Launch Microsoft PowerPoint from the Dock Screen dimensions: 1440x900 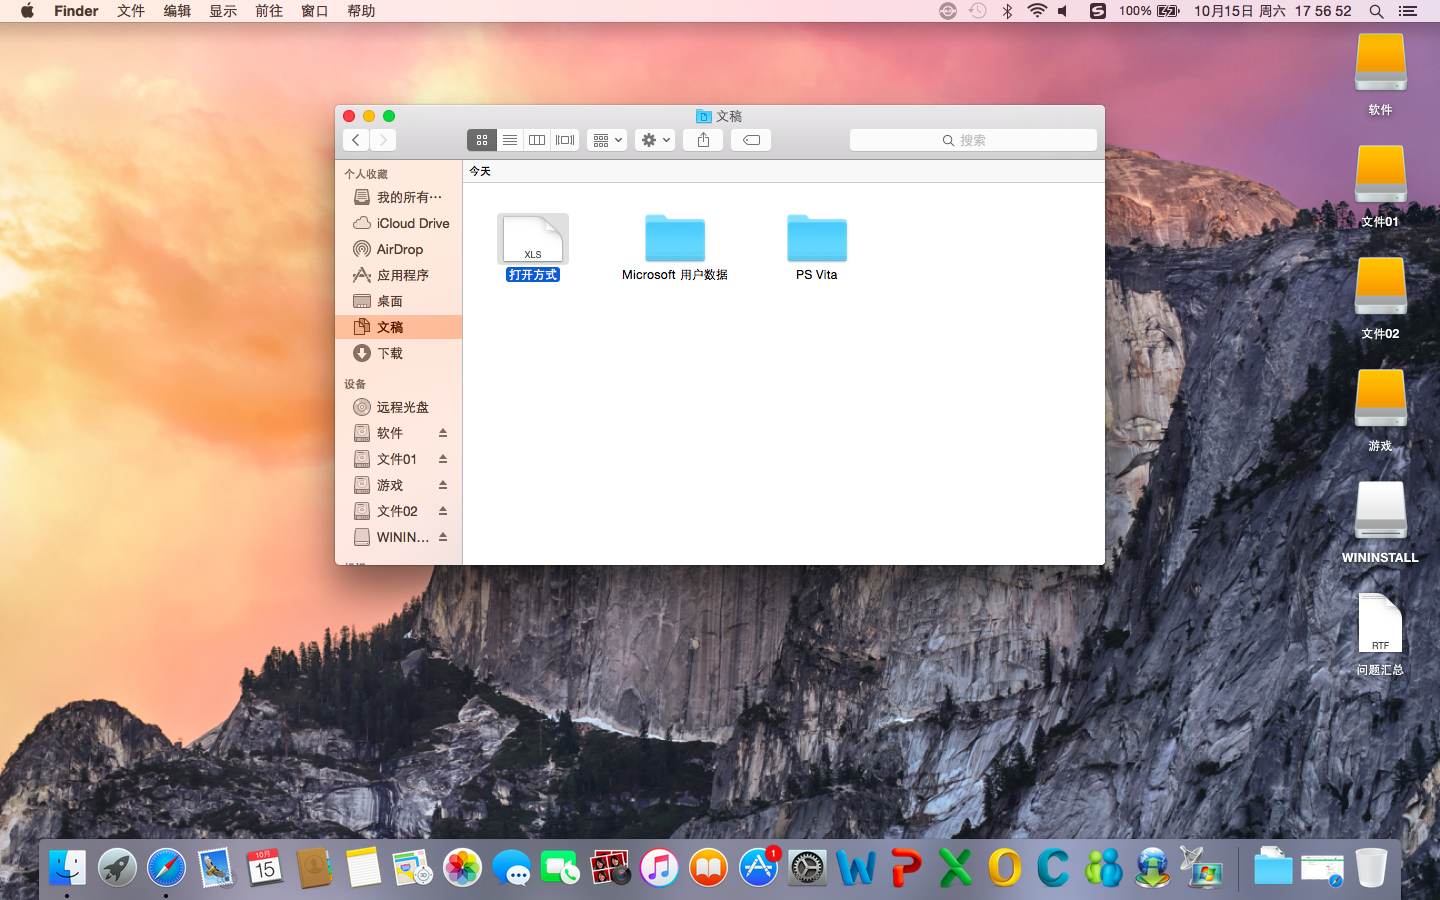click(x=906, y=867)
